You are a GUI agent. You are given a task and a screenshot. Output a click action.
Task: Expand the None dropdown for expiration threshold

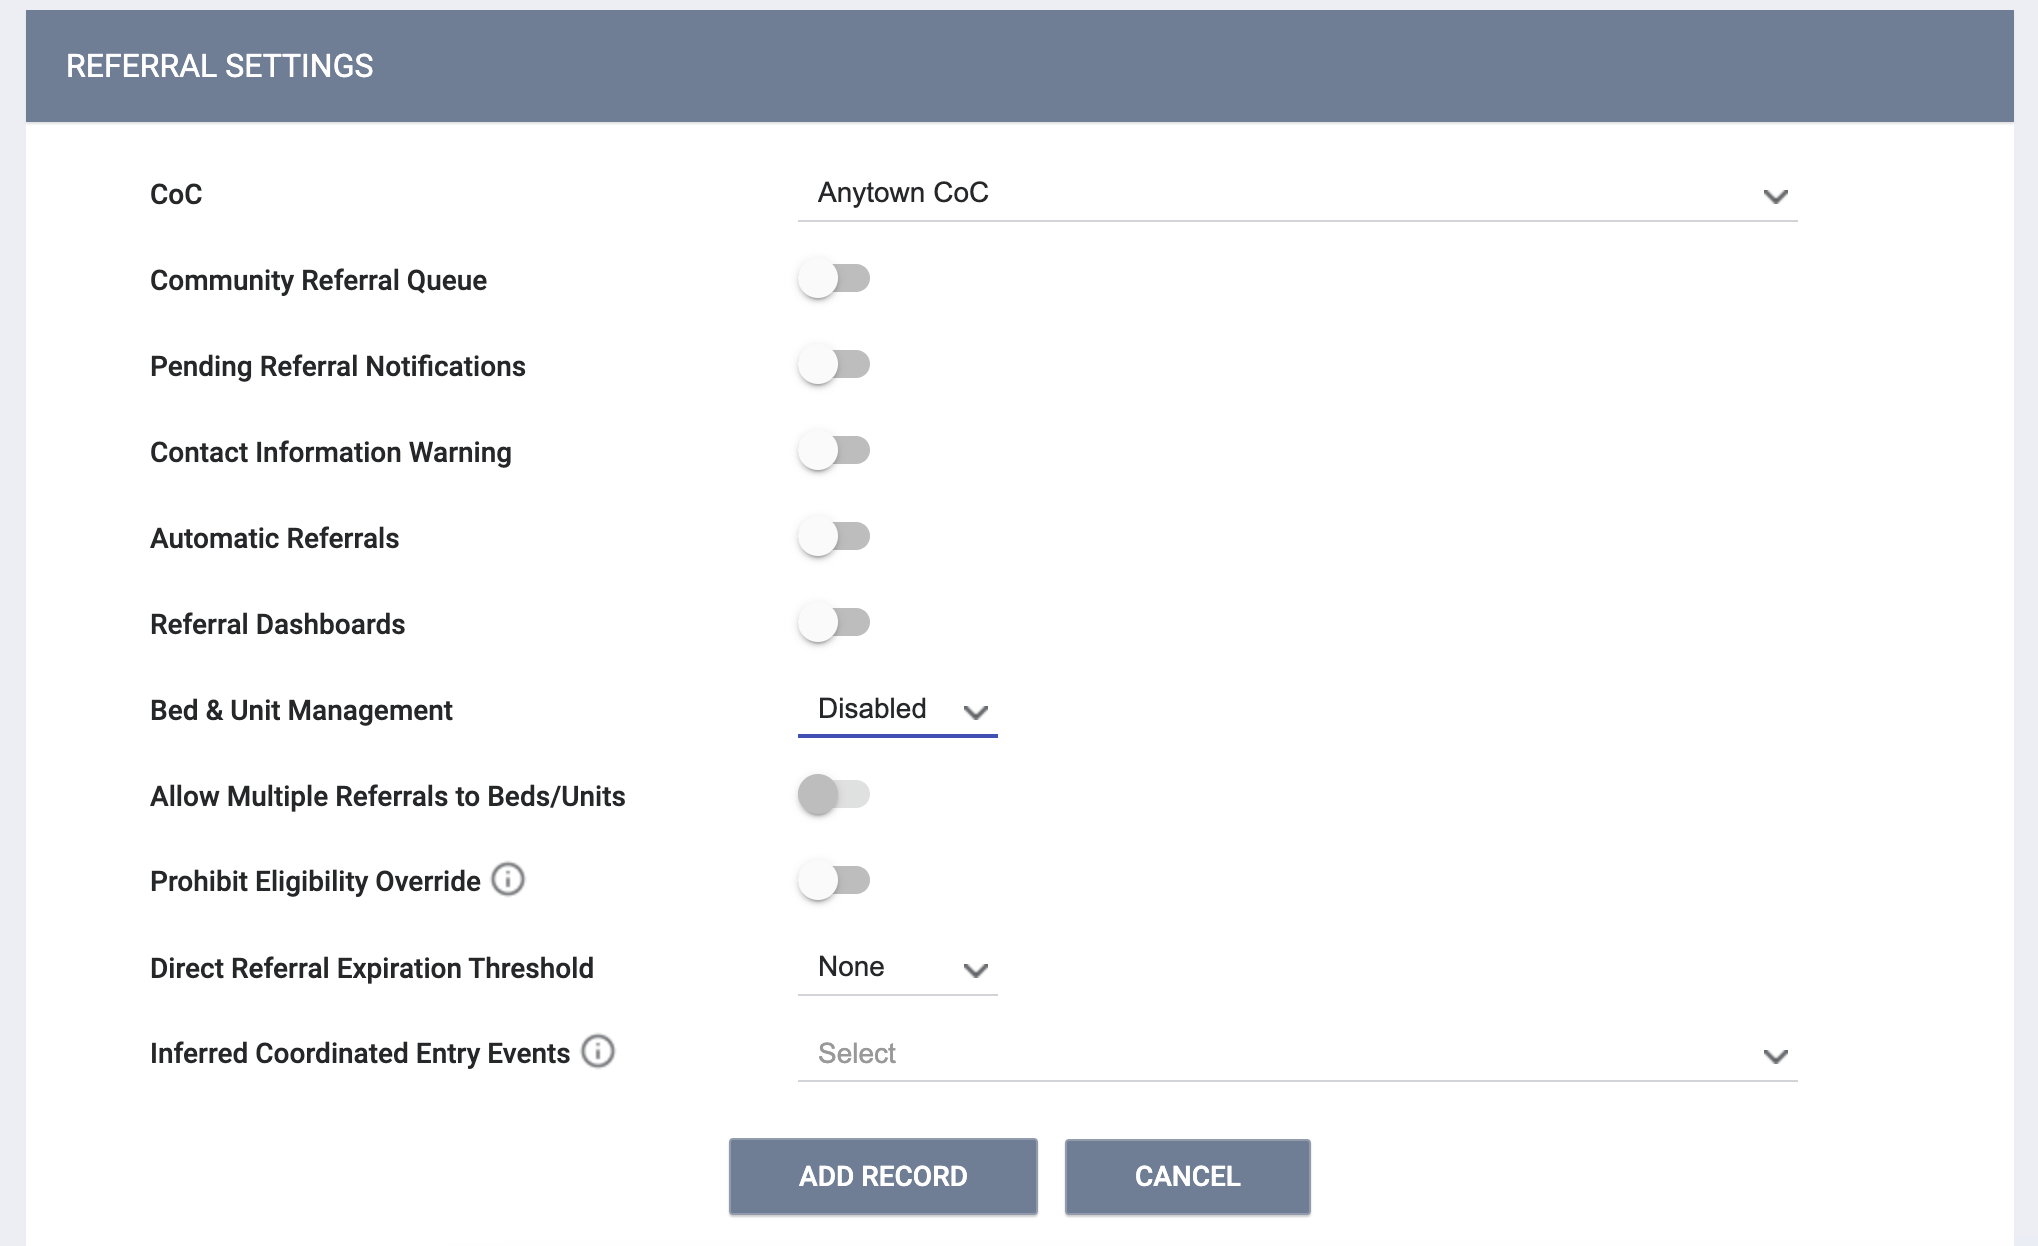975,968
